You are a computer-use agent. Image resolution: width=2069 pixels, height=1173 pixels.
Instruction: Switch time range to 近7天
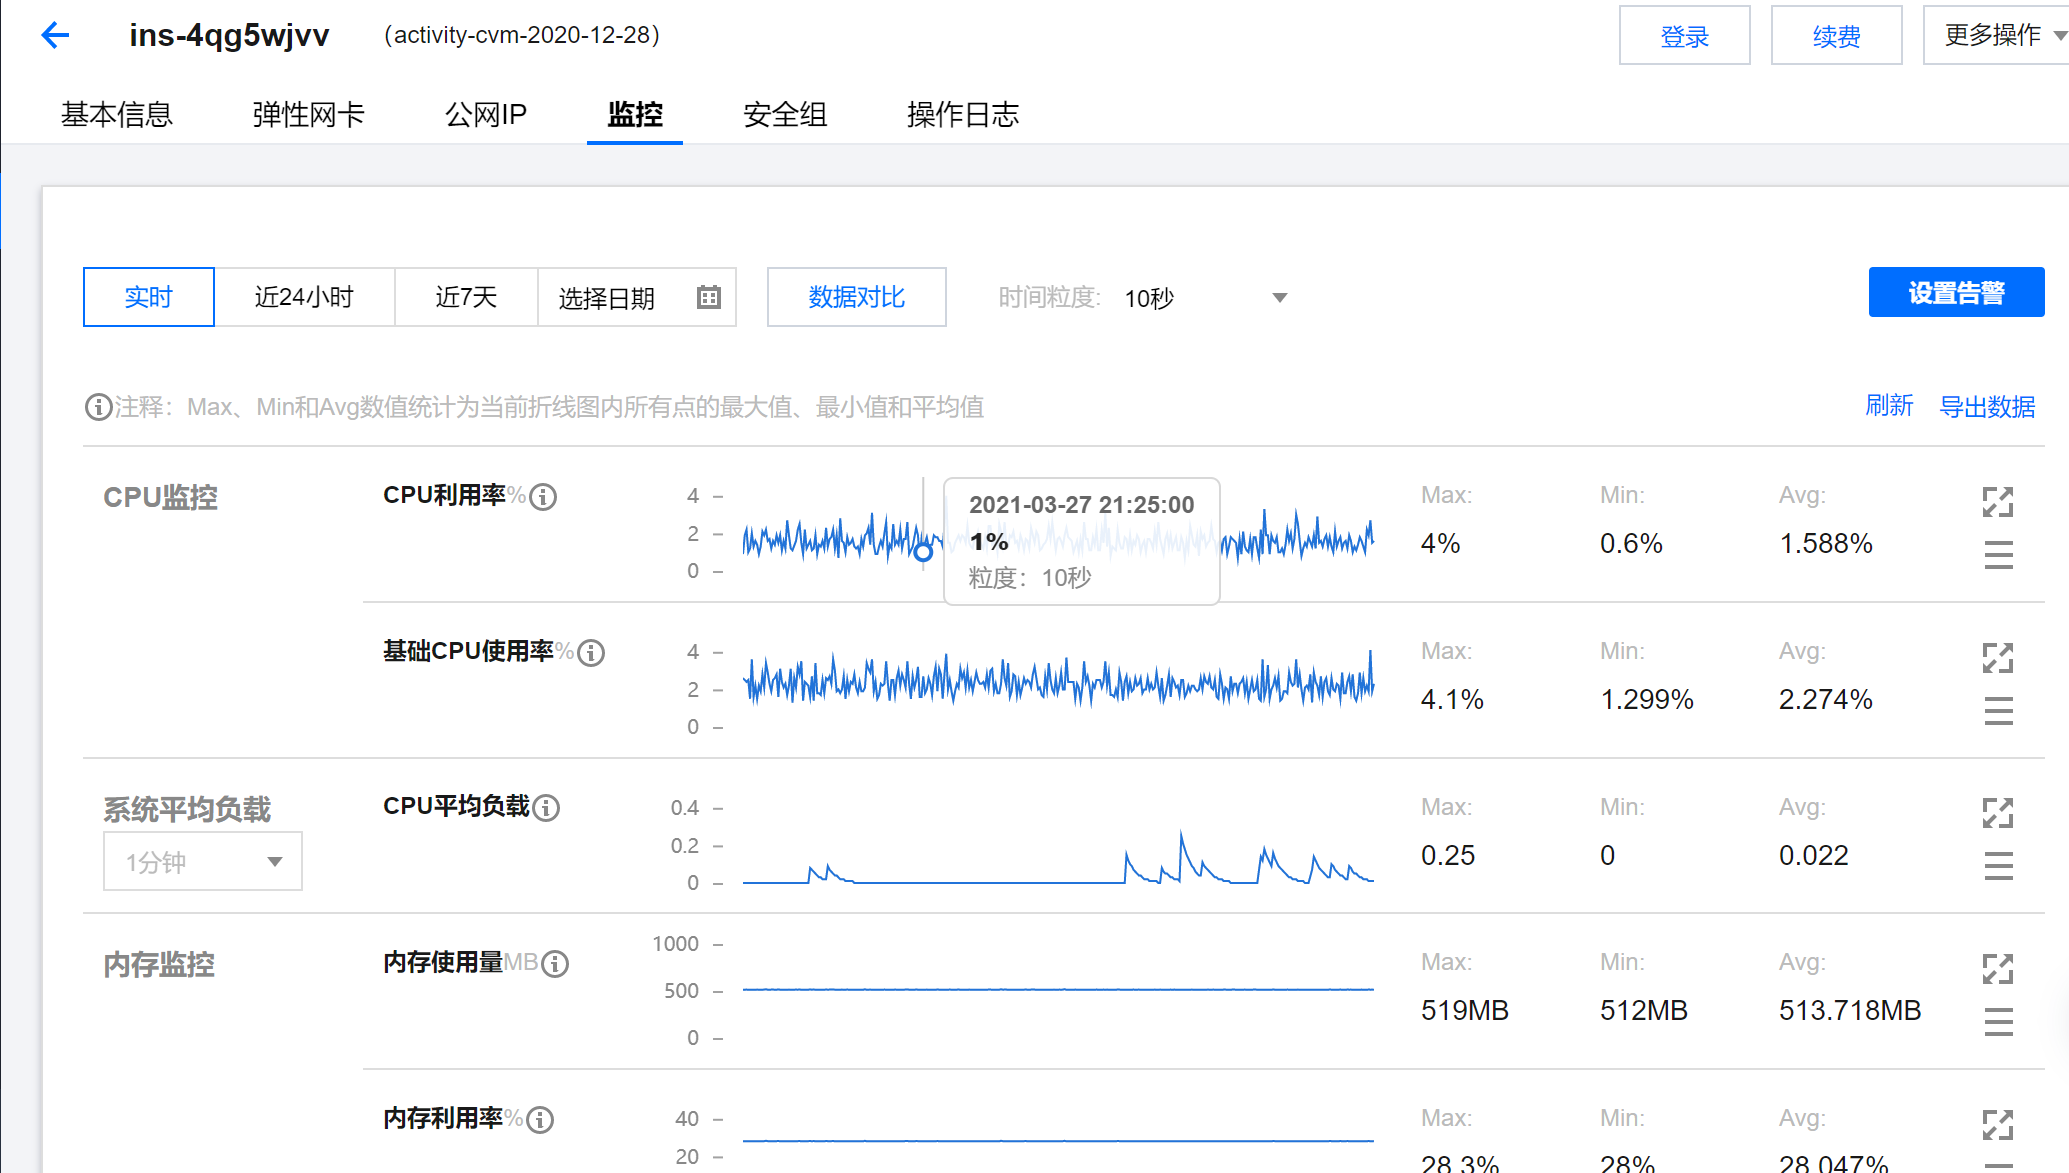pyautogui.click(x=466, y=297)
